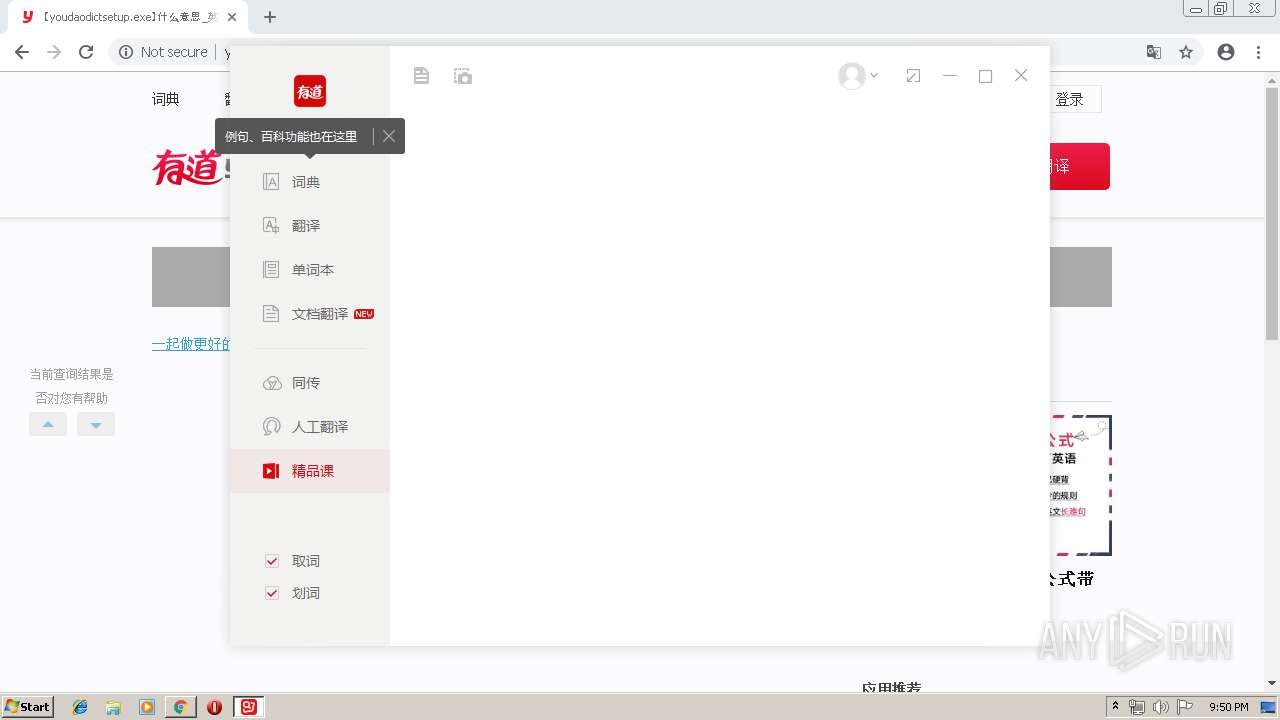The height and width of the screenshot is (720, 1280).
Task: Click the upvote arrow under 当前查询结果
Action: [x=48, y=424]
